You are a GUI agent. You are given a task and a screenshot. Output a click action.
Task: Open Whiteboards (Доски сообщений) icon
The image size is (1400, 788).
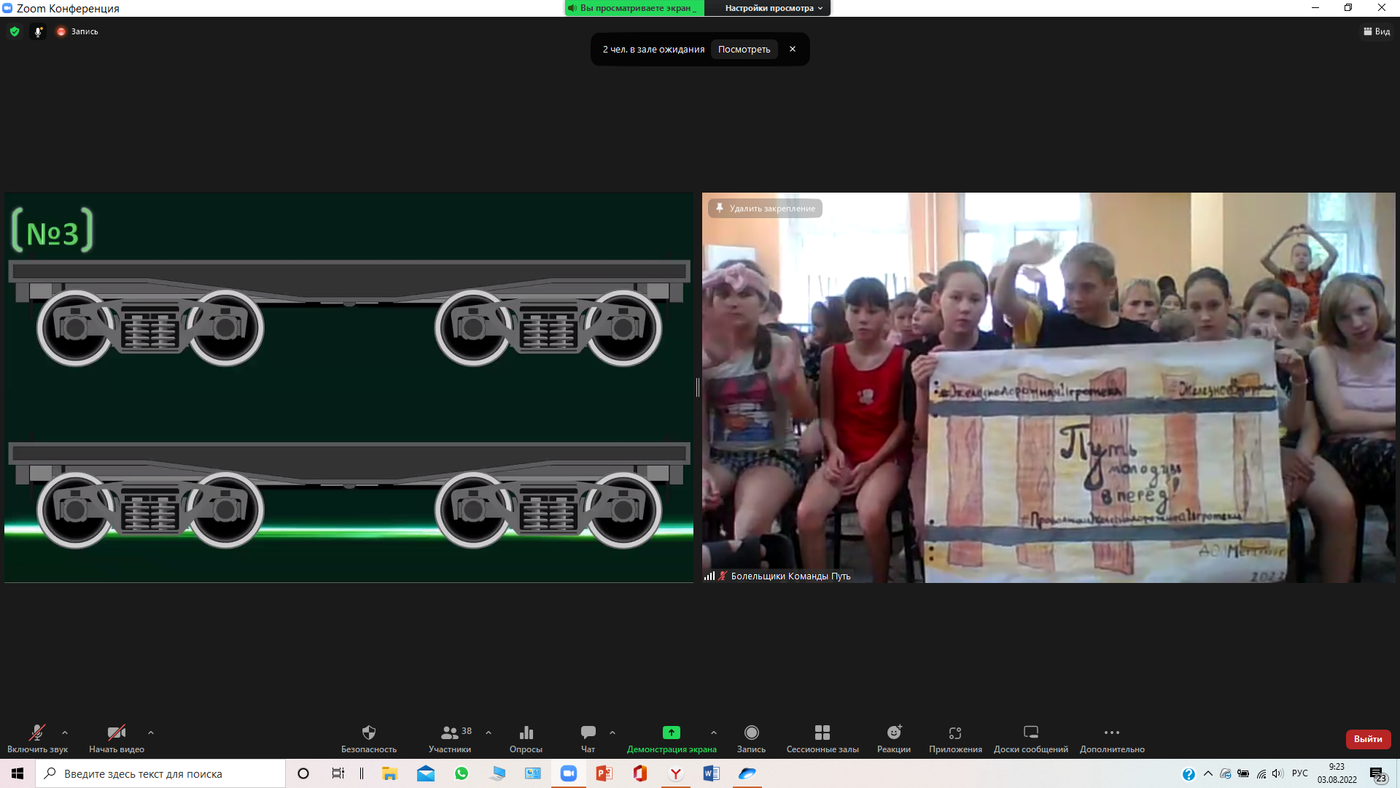[x=1031, y=734]
